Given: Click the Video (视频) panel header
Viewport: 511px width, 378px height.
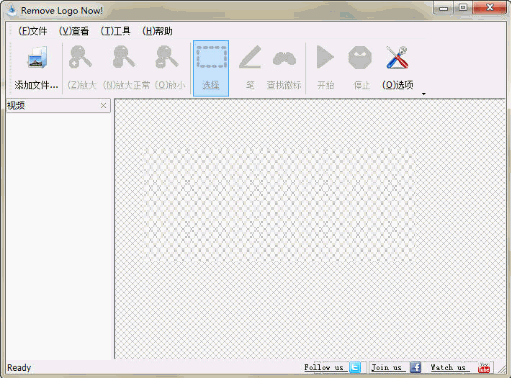Looking at the screenshot, I should click(x=58, y=106).
